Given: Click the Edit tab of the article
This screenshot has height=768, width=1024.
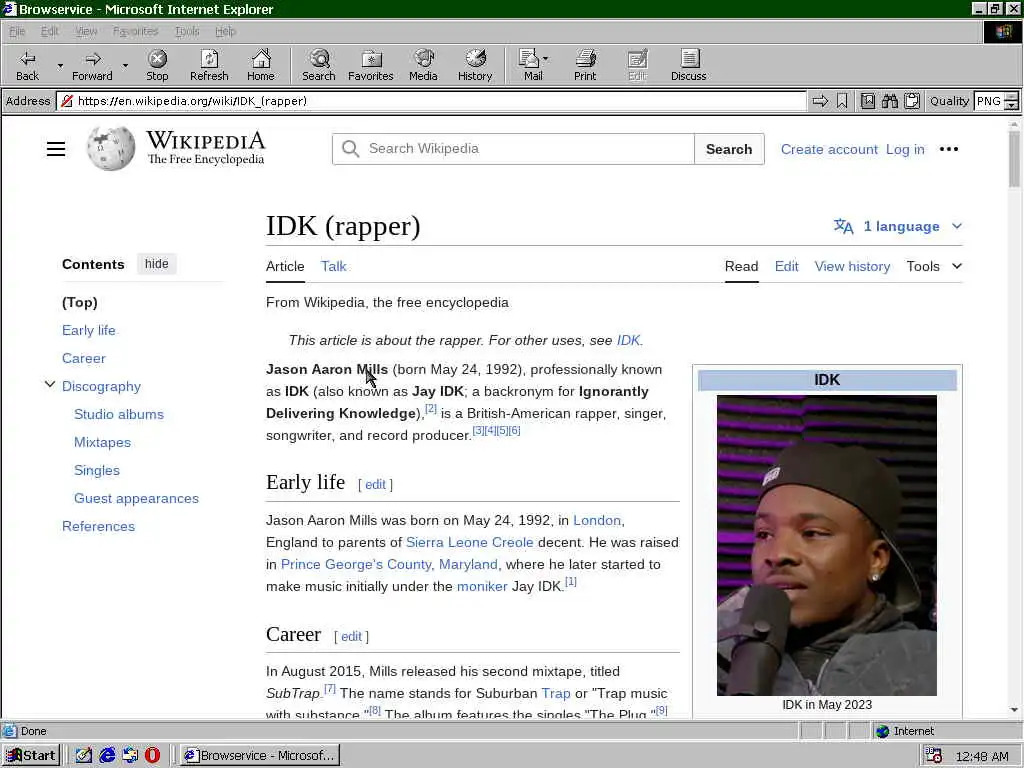Looking at the screenshot, I should 786,266.
